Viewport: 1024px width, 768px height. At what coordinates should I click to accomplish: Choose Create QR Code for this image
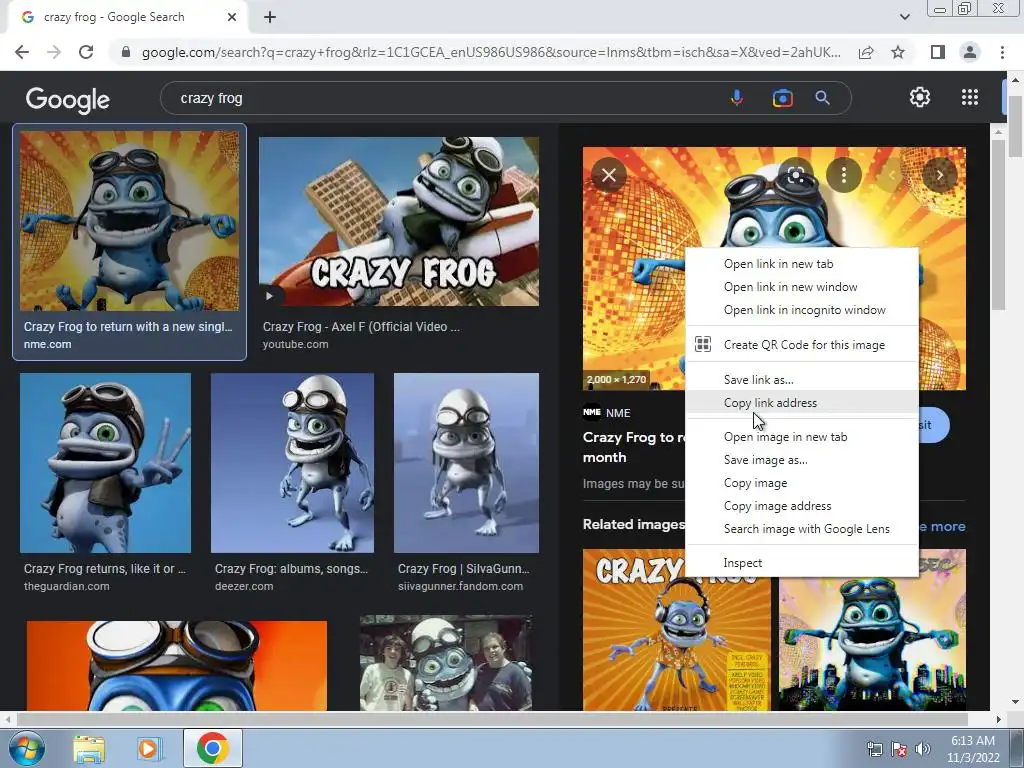(802, 344)
